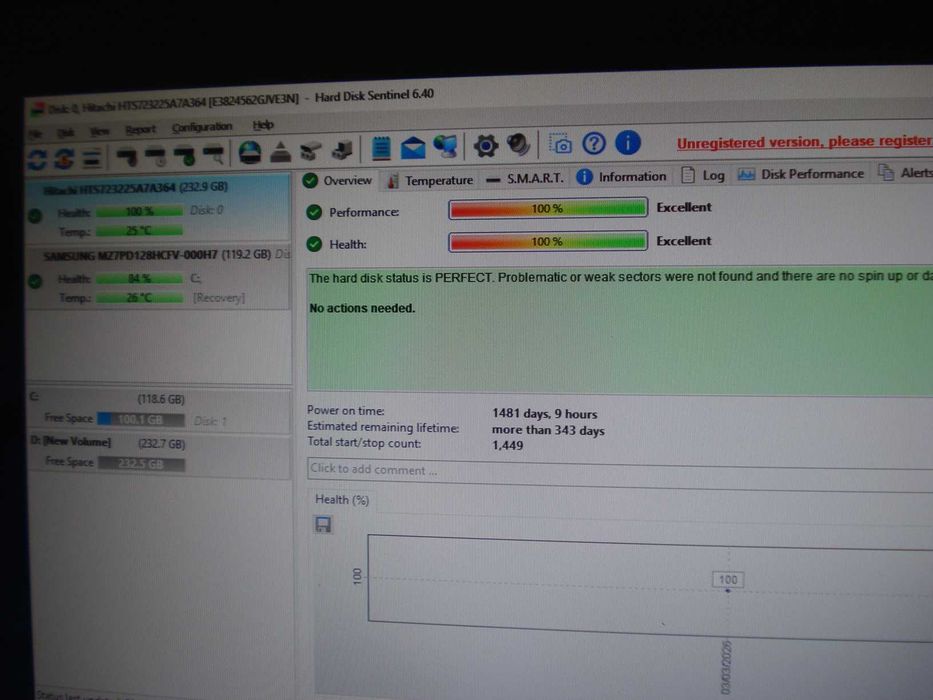Click the blue 'i' about icon

tap(627, 143)
